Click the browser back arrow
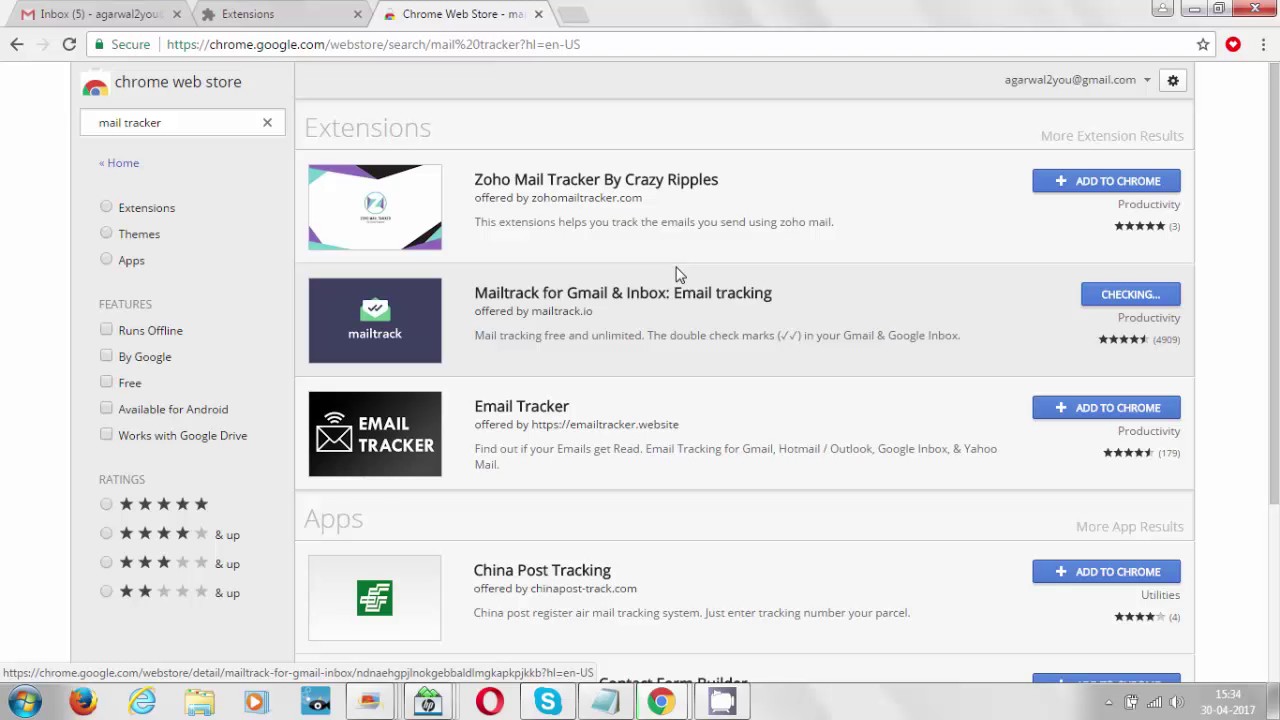 [17, 44]
